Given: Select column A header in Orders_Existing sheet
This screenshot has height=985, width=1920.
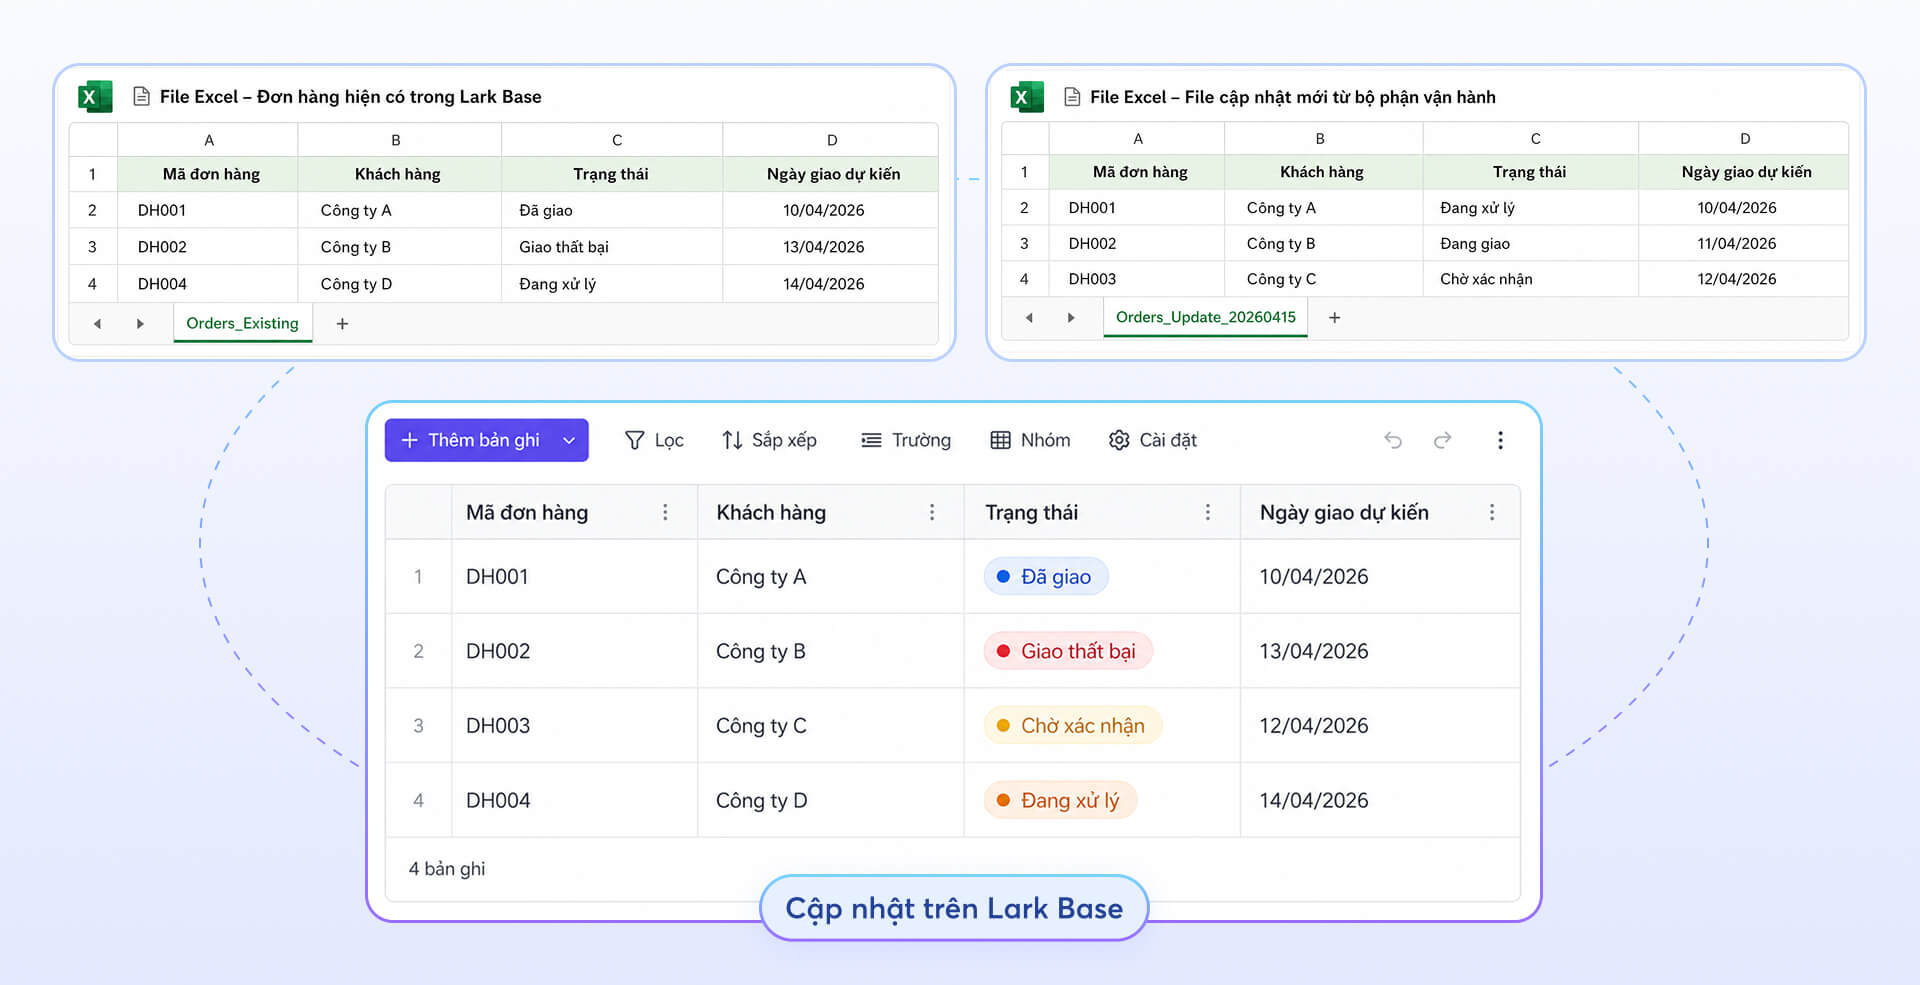Looking at the screenshot, I should pos(208,140).
